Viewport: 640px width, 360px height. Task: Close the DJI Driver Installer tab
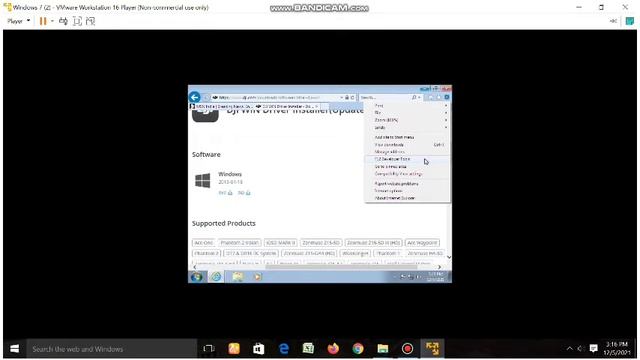(317, 106)
